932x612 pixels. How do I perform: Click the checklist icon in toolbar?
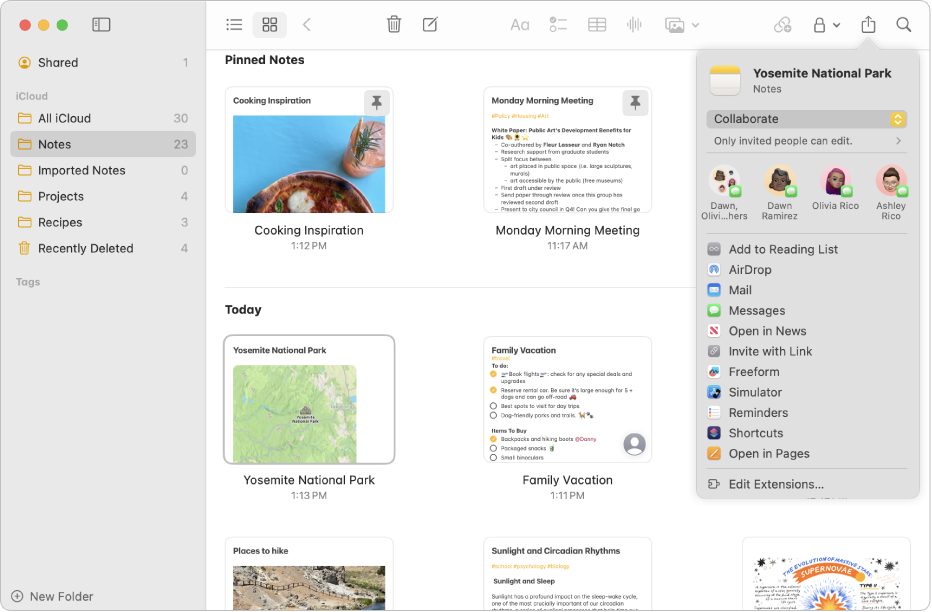(x=558, y=25)
